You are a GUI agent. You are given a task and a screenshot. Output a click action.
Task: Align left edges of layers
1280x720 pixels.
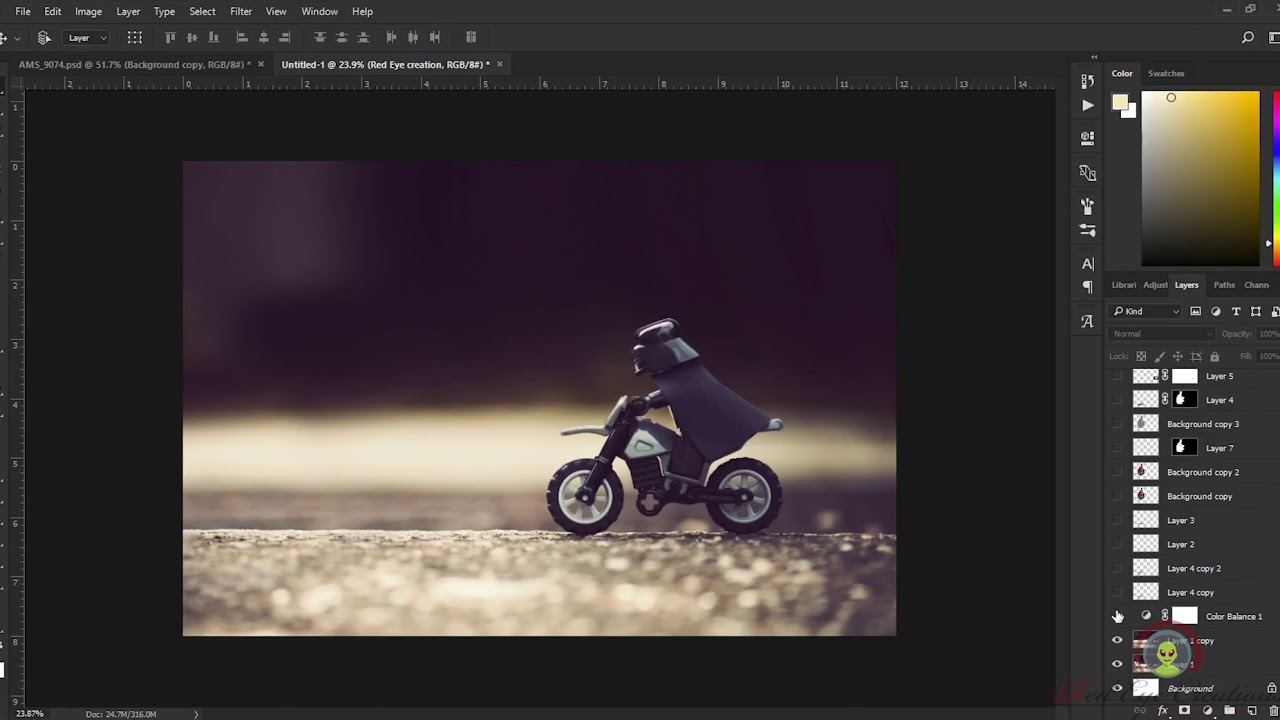point(242,38)
